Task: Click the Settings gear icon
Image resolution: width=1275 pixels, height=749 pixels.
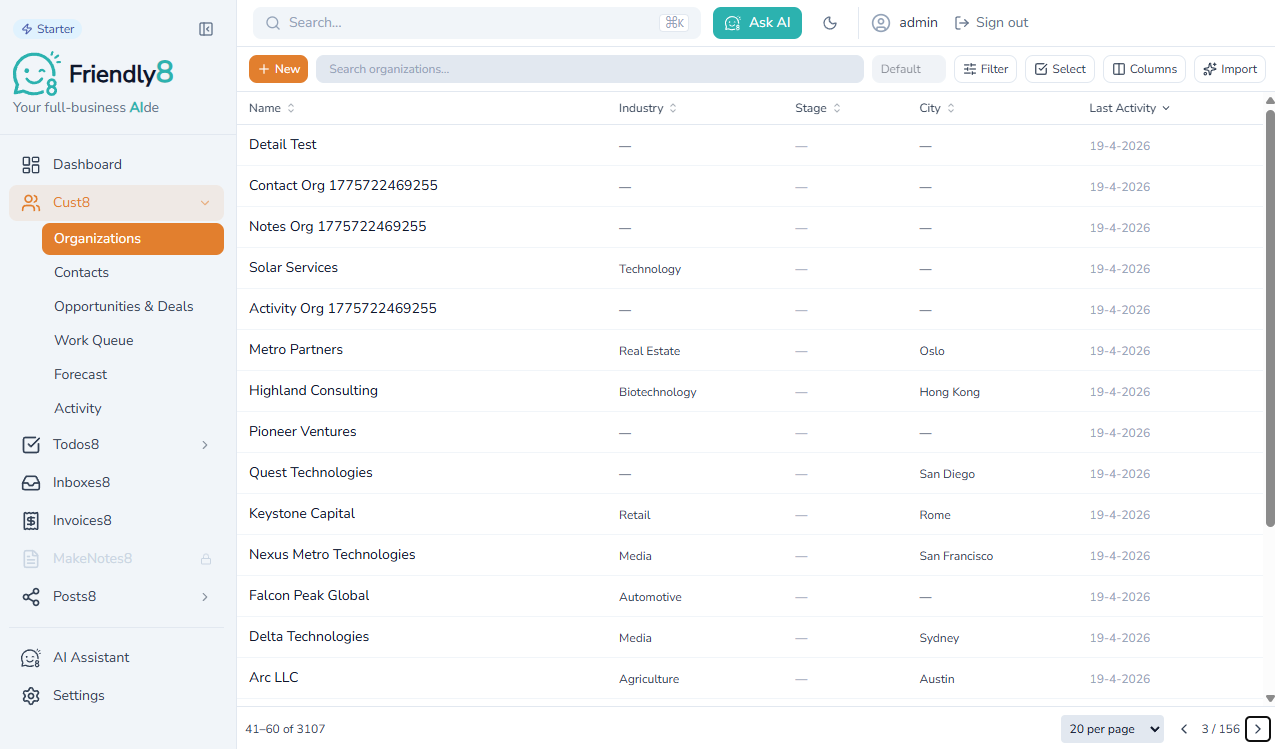Action: pos(31,696)
